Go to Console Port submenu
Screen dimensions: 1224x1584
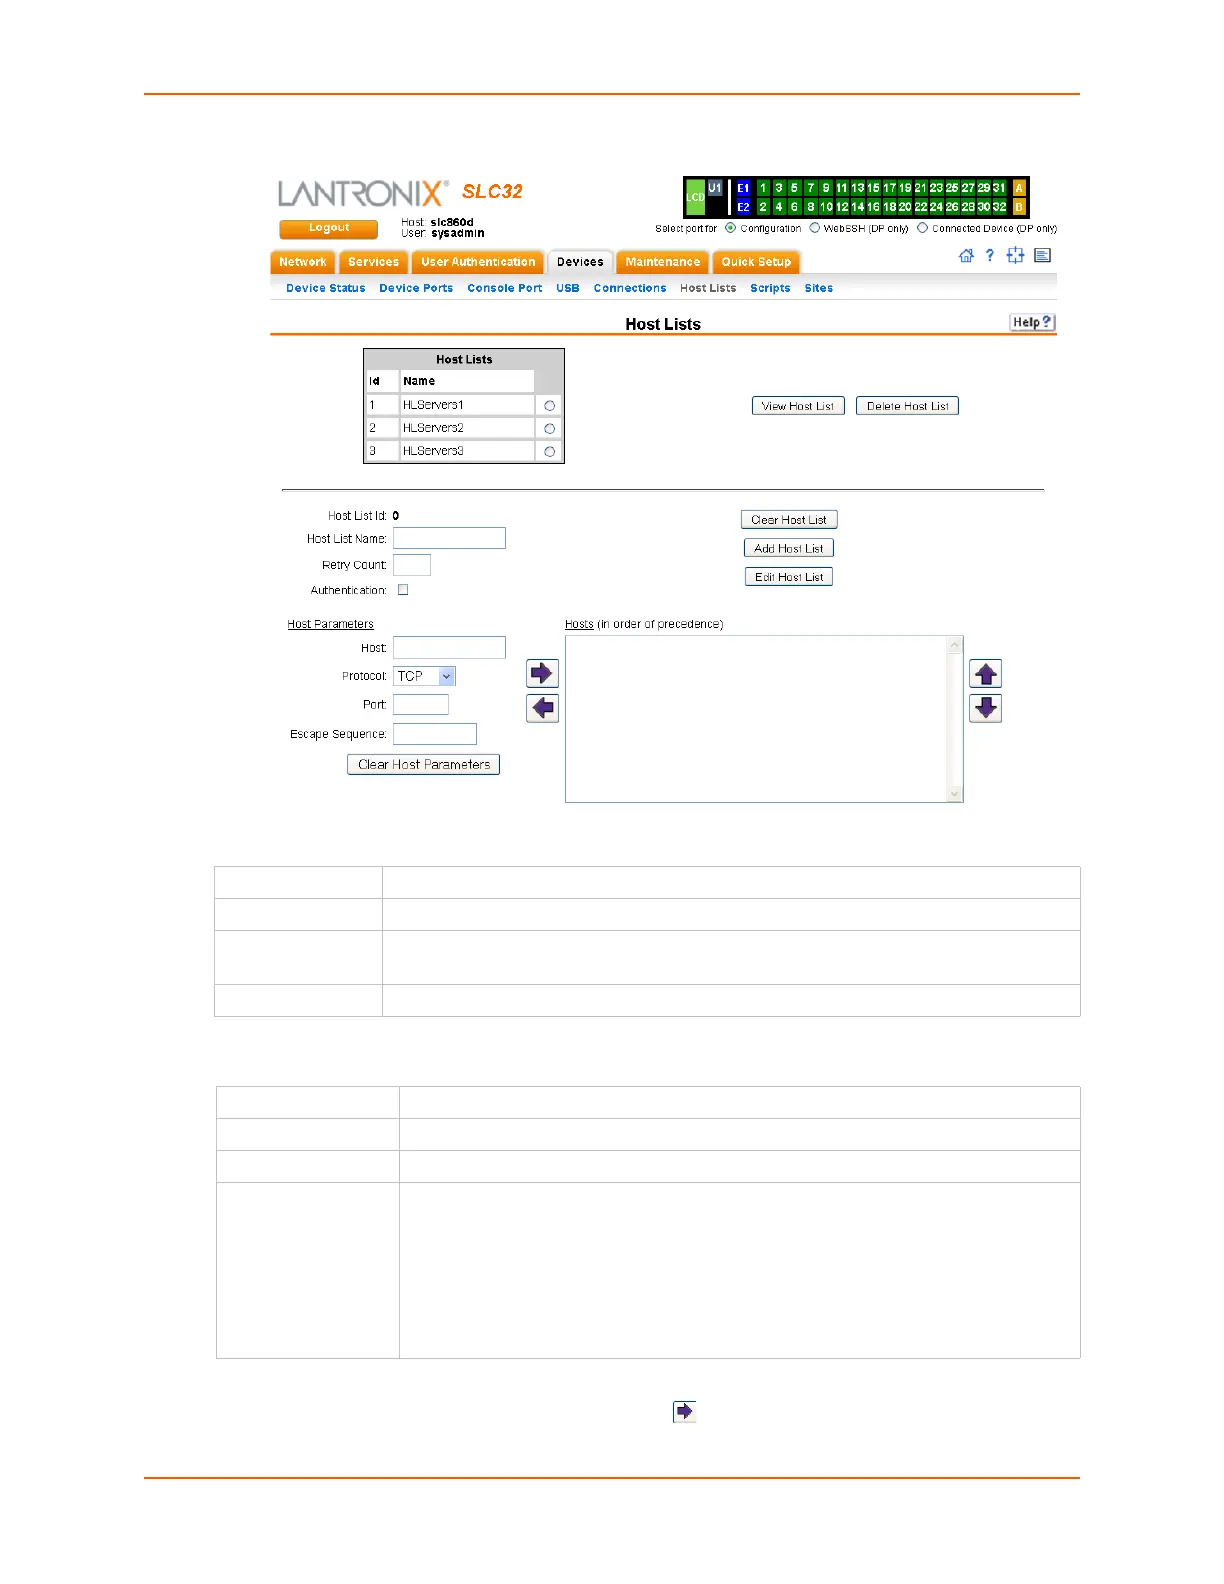[x=504, y=288]
